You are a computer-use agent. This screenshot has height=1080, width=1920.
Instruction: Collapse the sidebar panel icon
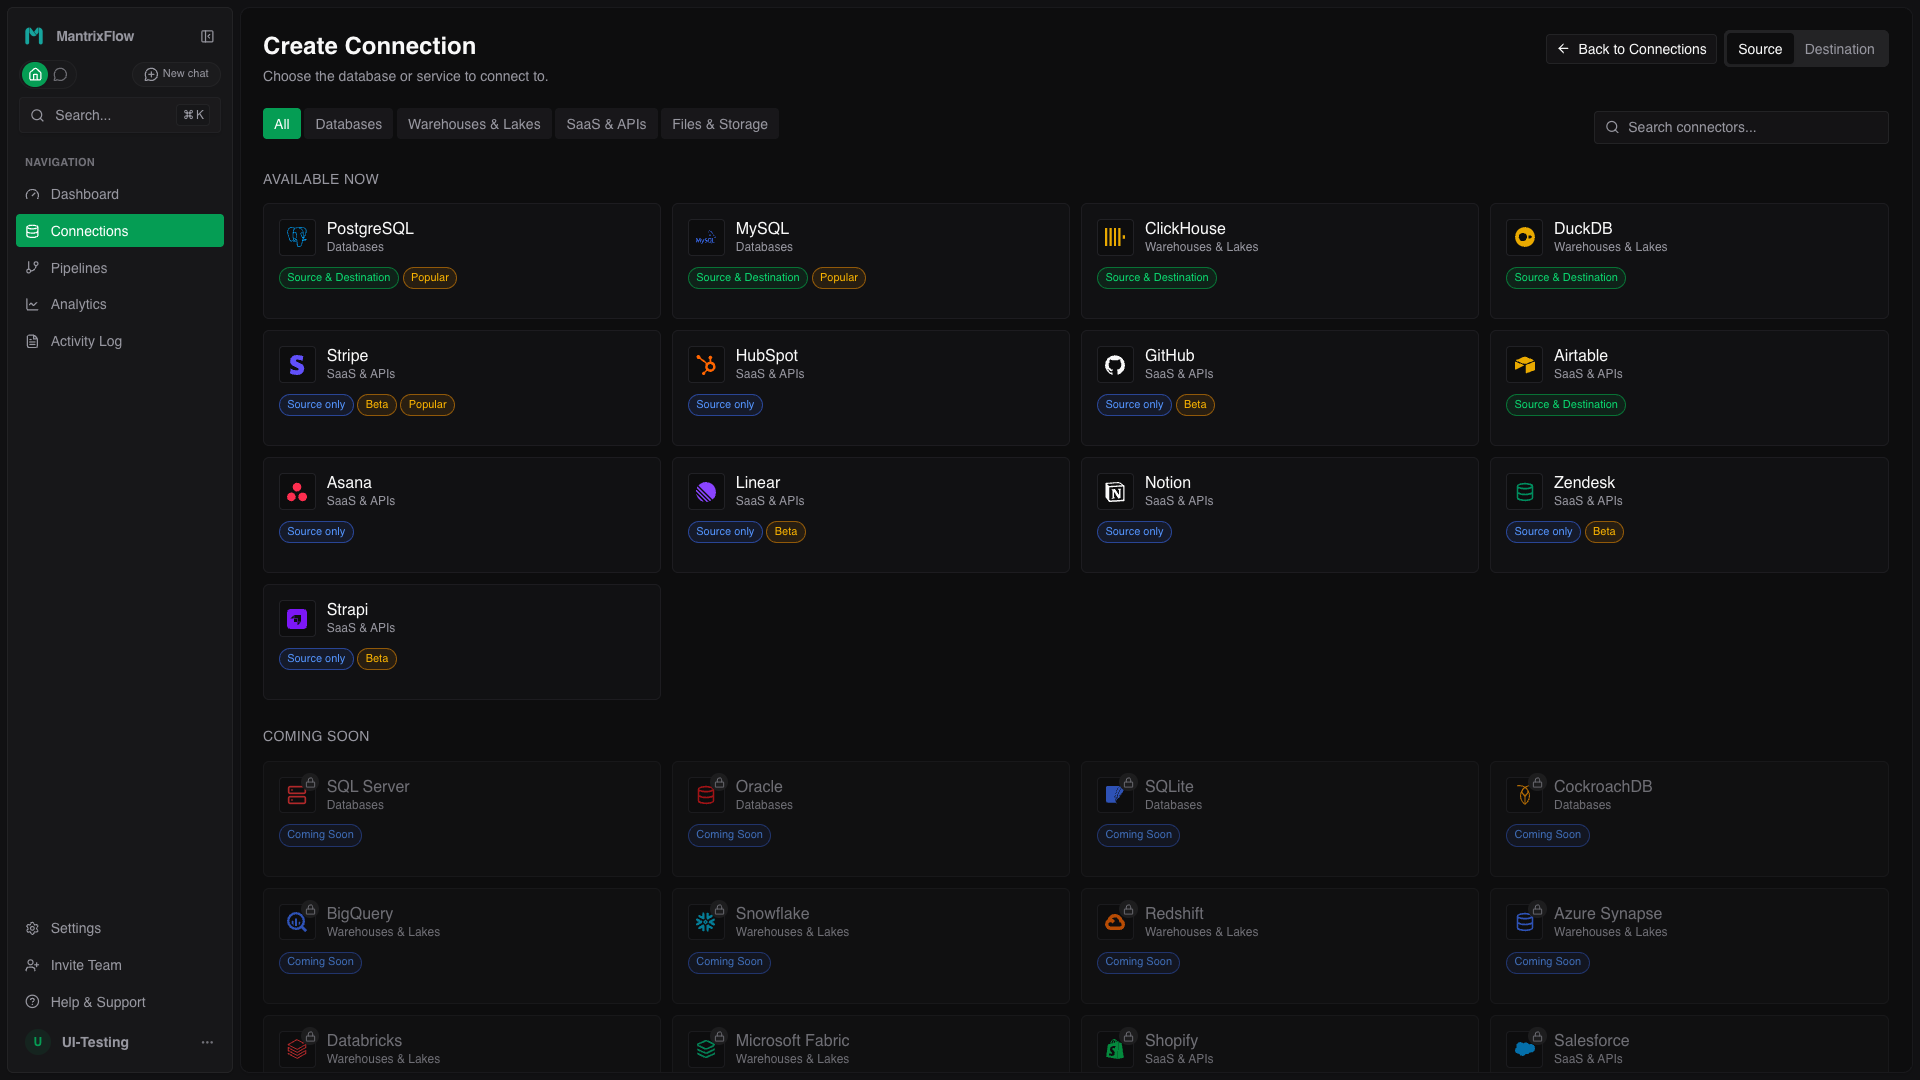click(207, 36)
